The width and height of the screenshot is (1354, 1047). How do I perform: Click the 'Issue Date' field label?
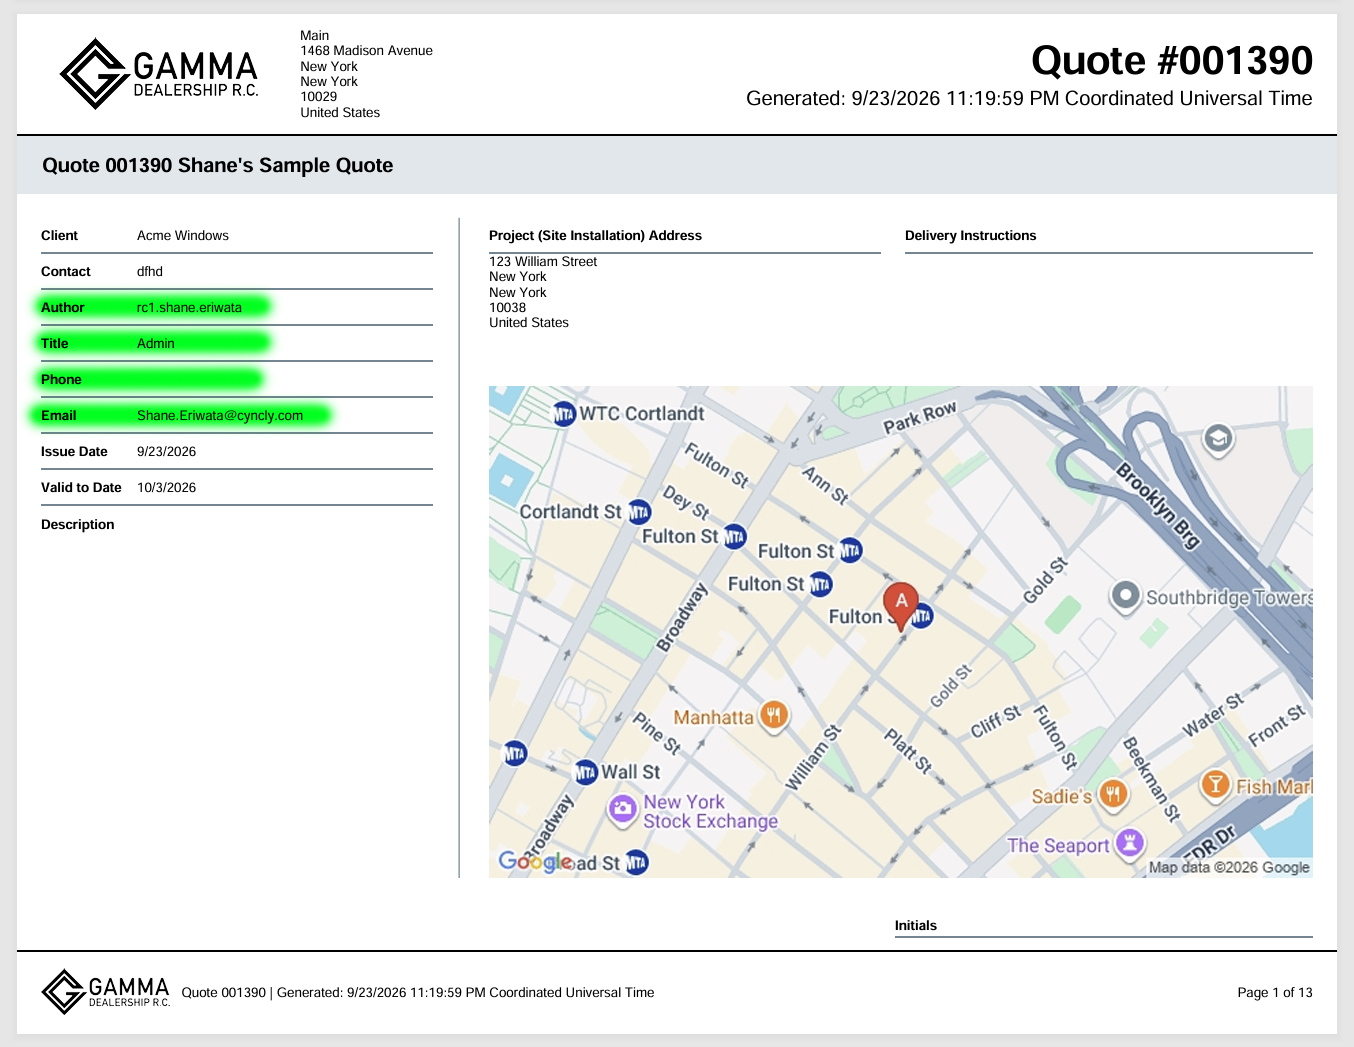[x=74, y=452]
